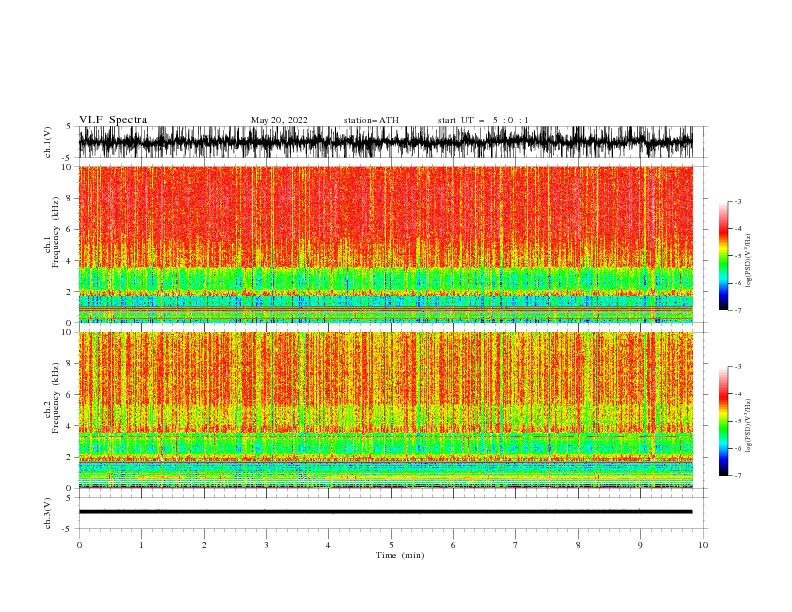This screenshot has height=612, width=792.
Task: Click the ch.2 colorbar 'log(PSD)(V²/Hz)' label
Action: (x=748, y=425)
